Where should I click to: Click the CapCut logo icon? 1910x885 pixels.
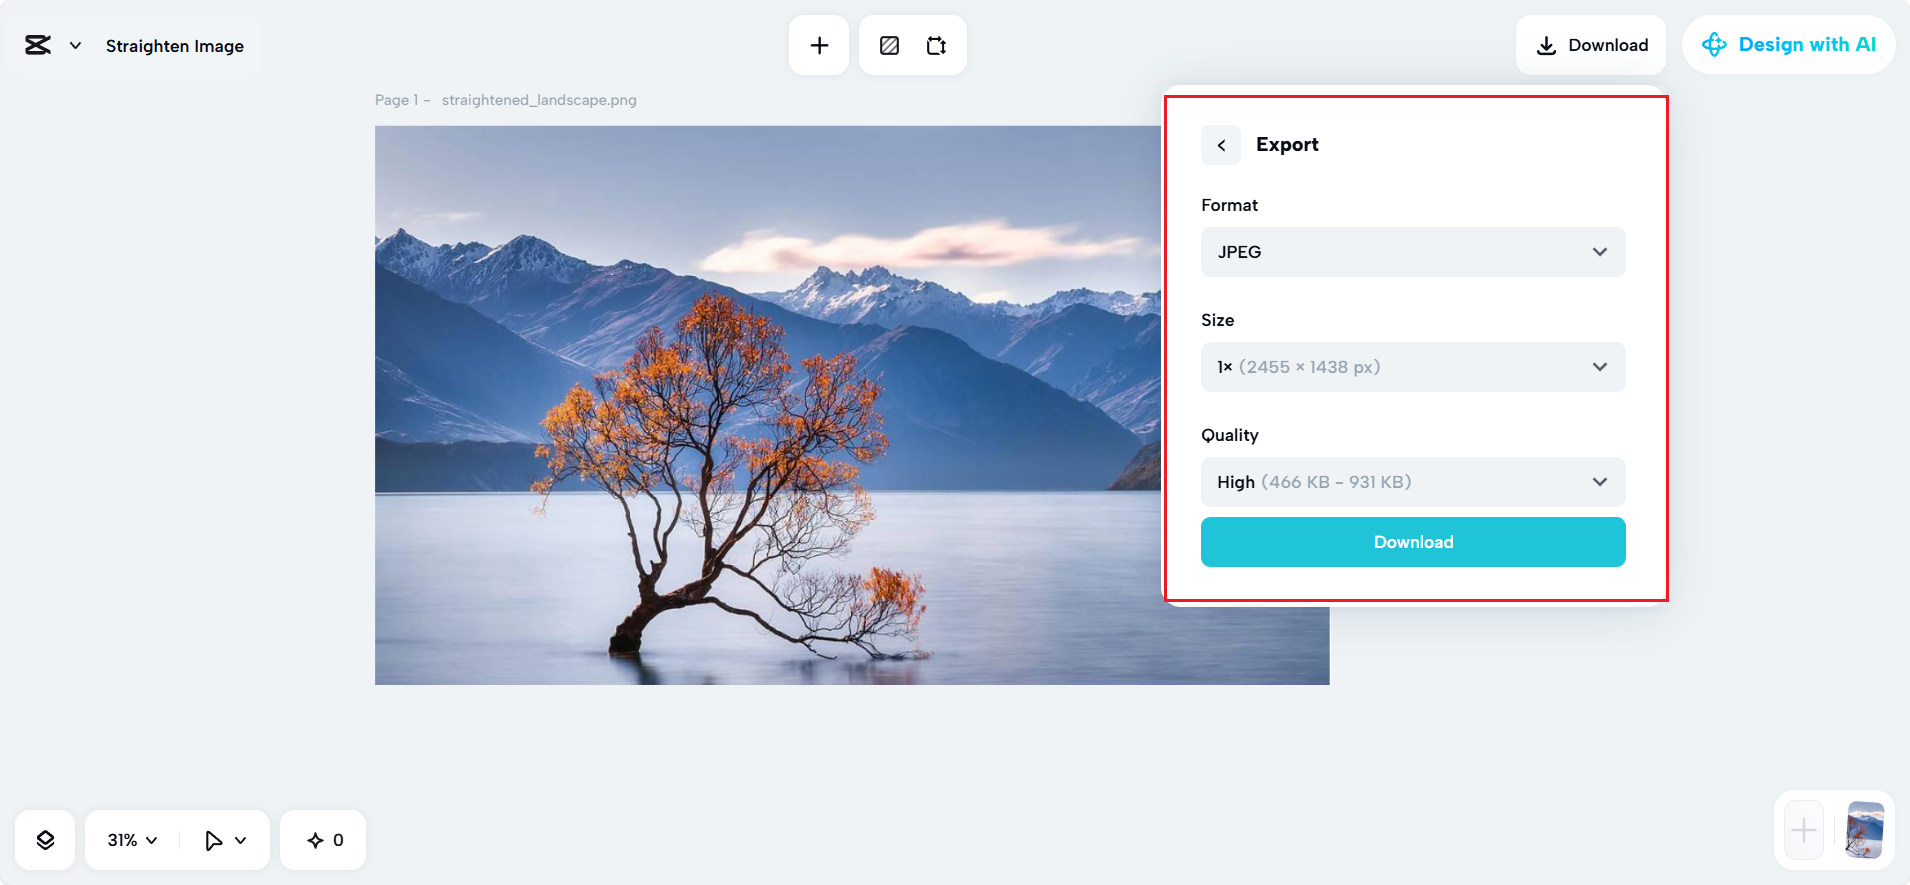click(38, 45)
